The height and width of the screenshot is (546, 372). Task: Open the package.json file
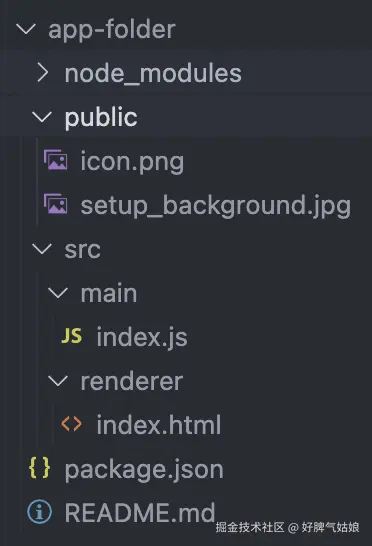pyautogui.click(x=144, y=469)
